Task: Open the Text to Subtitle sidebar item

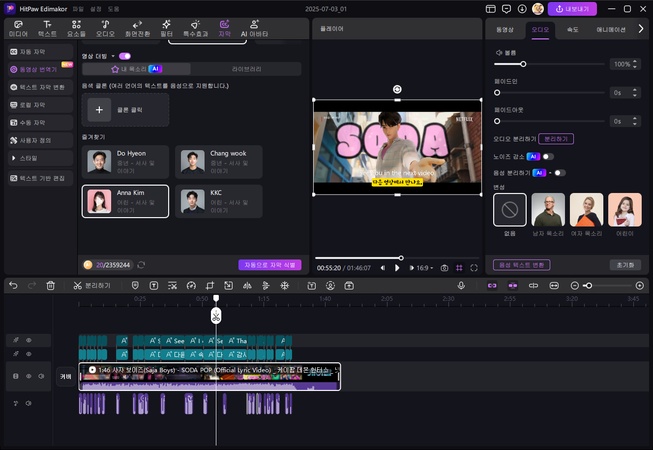Action: click(x=40, y=87)
